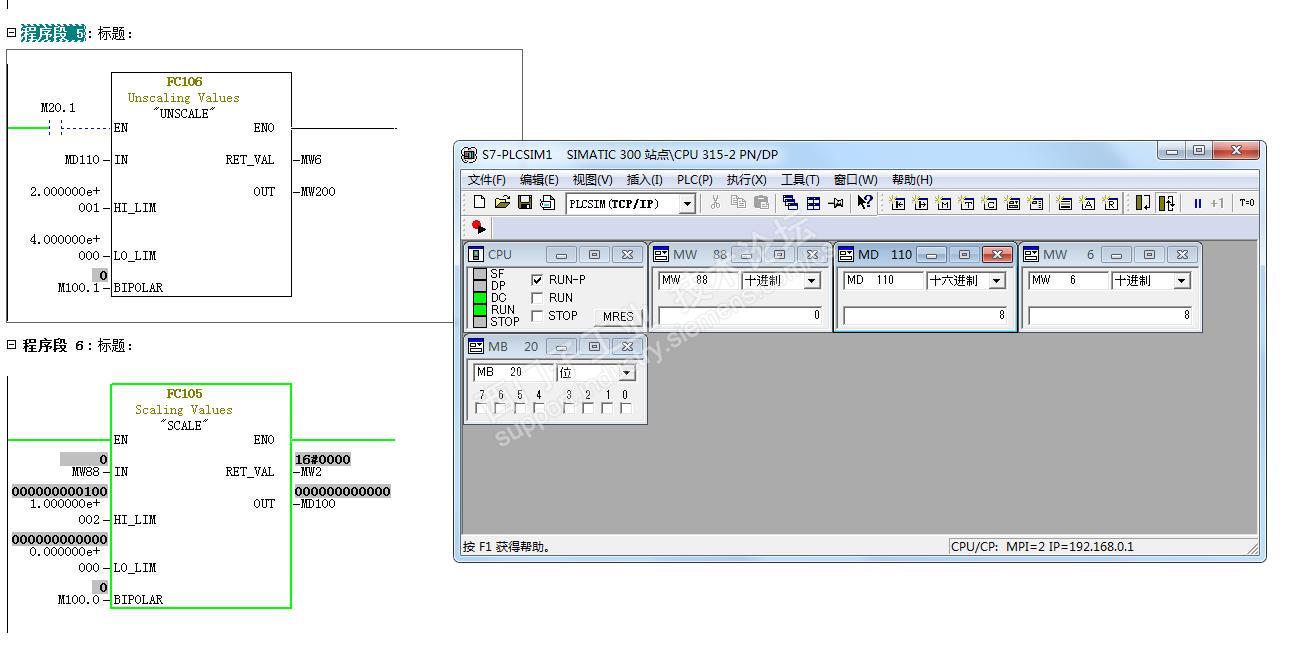
Task: Click the M20.1 contact label
Action: point(58,108)
